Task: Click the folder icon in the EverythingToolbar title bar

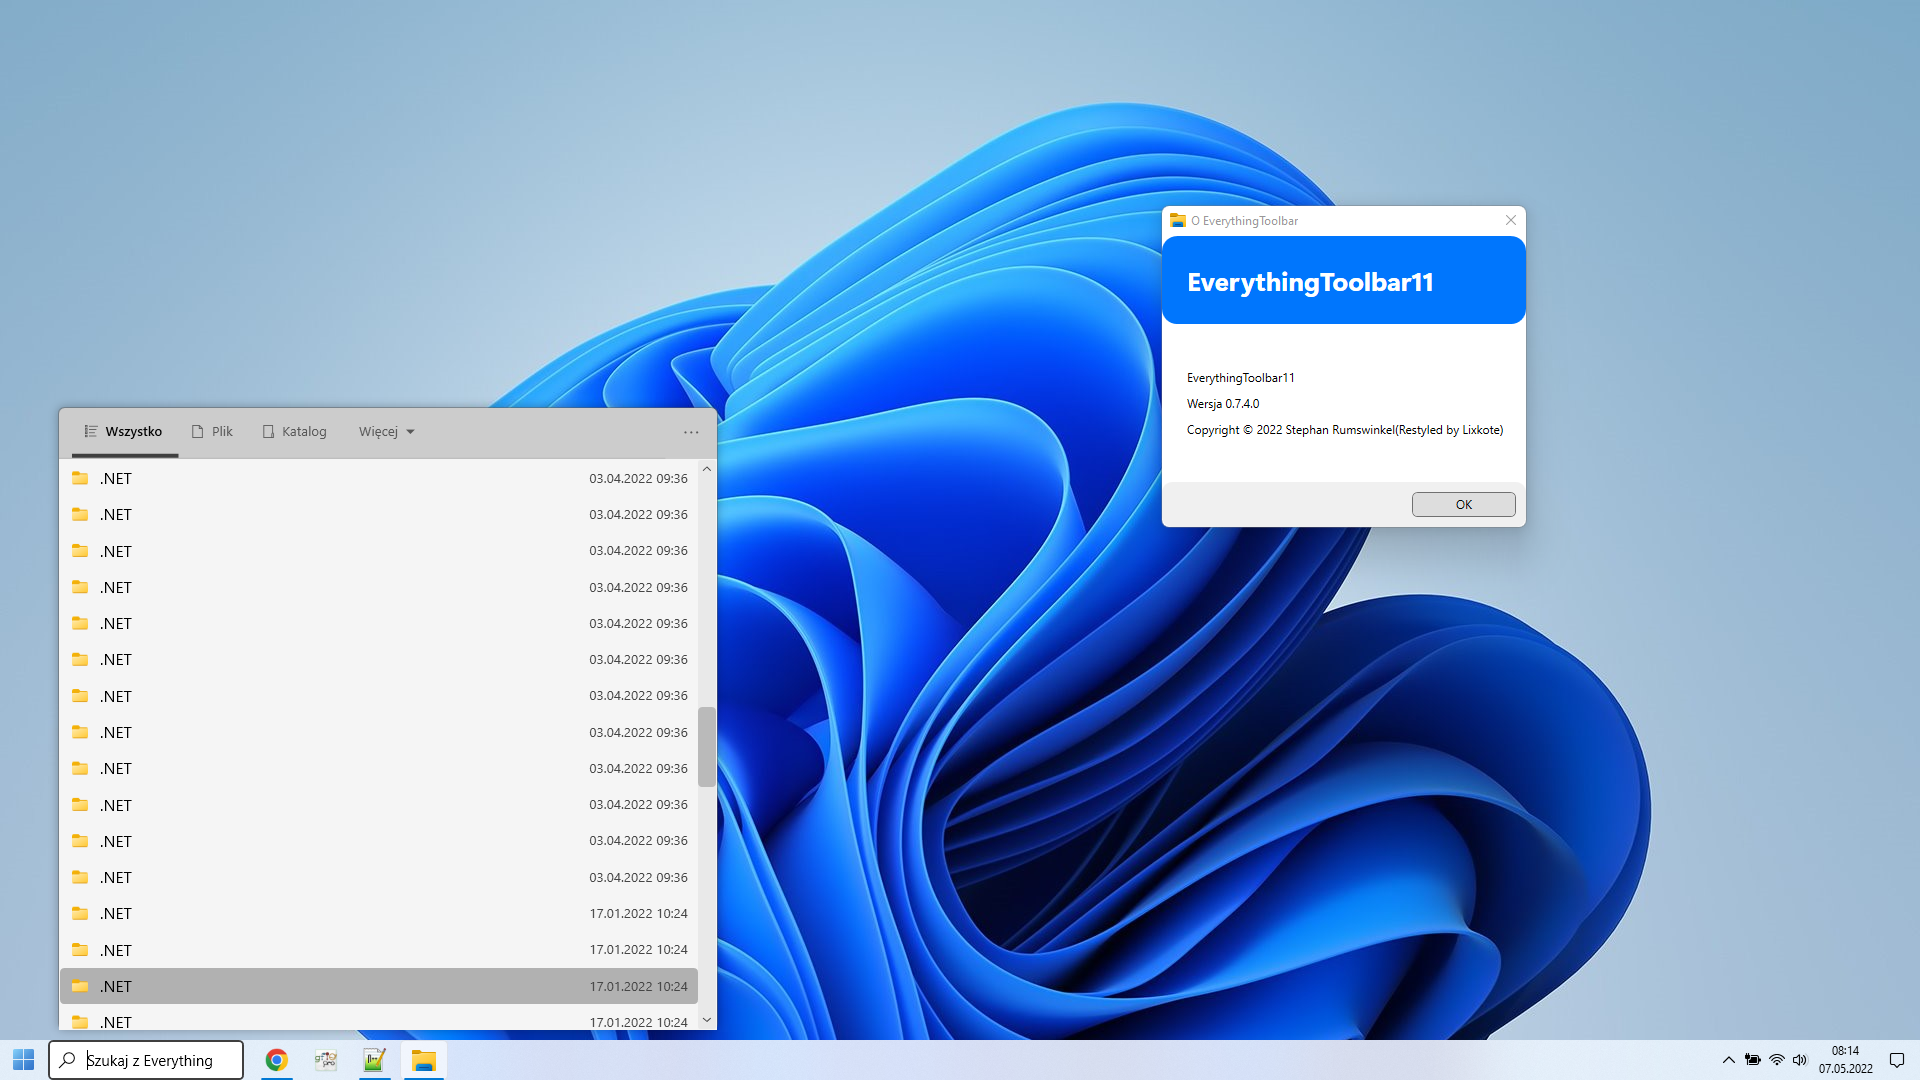Action: point(1180,220)
